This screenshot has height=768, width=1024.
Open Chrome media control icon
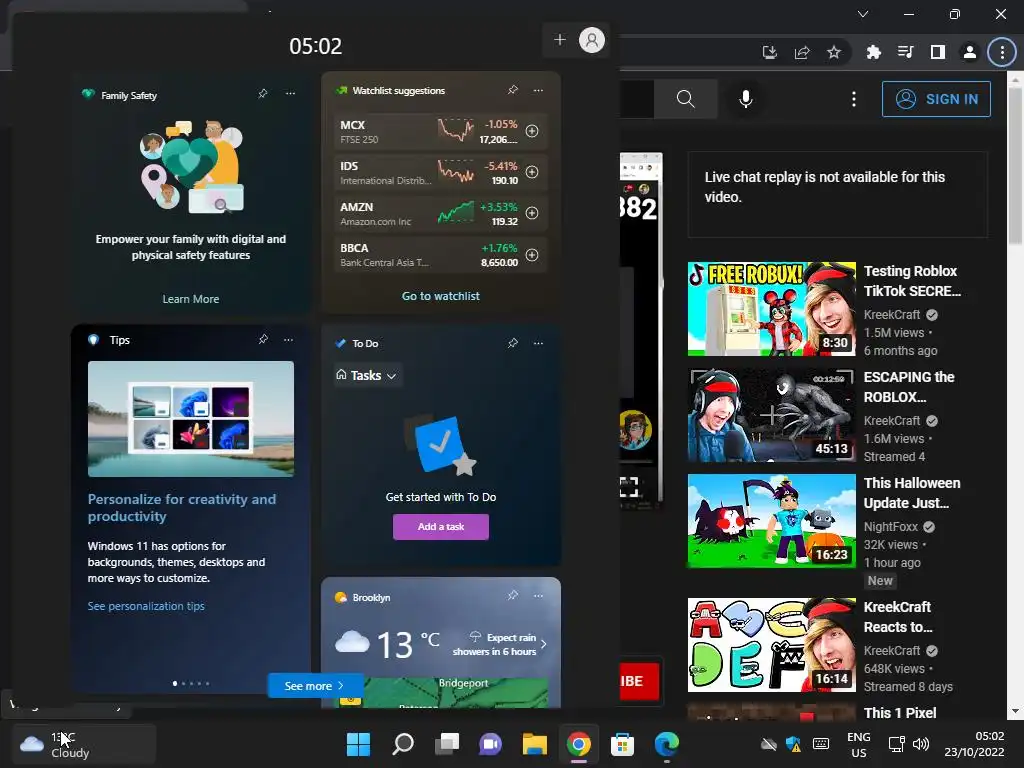point(906,52)
